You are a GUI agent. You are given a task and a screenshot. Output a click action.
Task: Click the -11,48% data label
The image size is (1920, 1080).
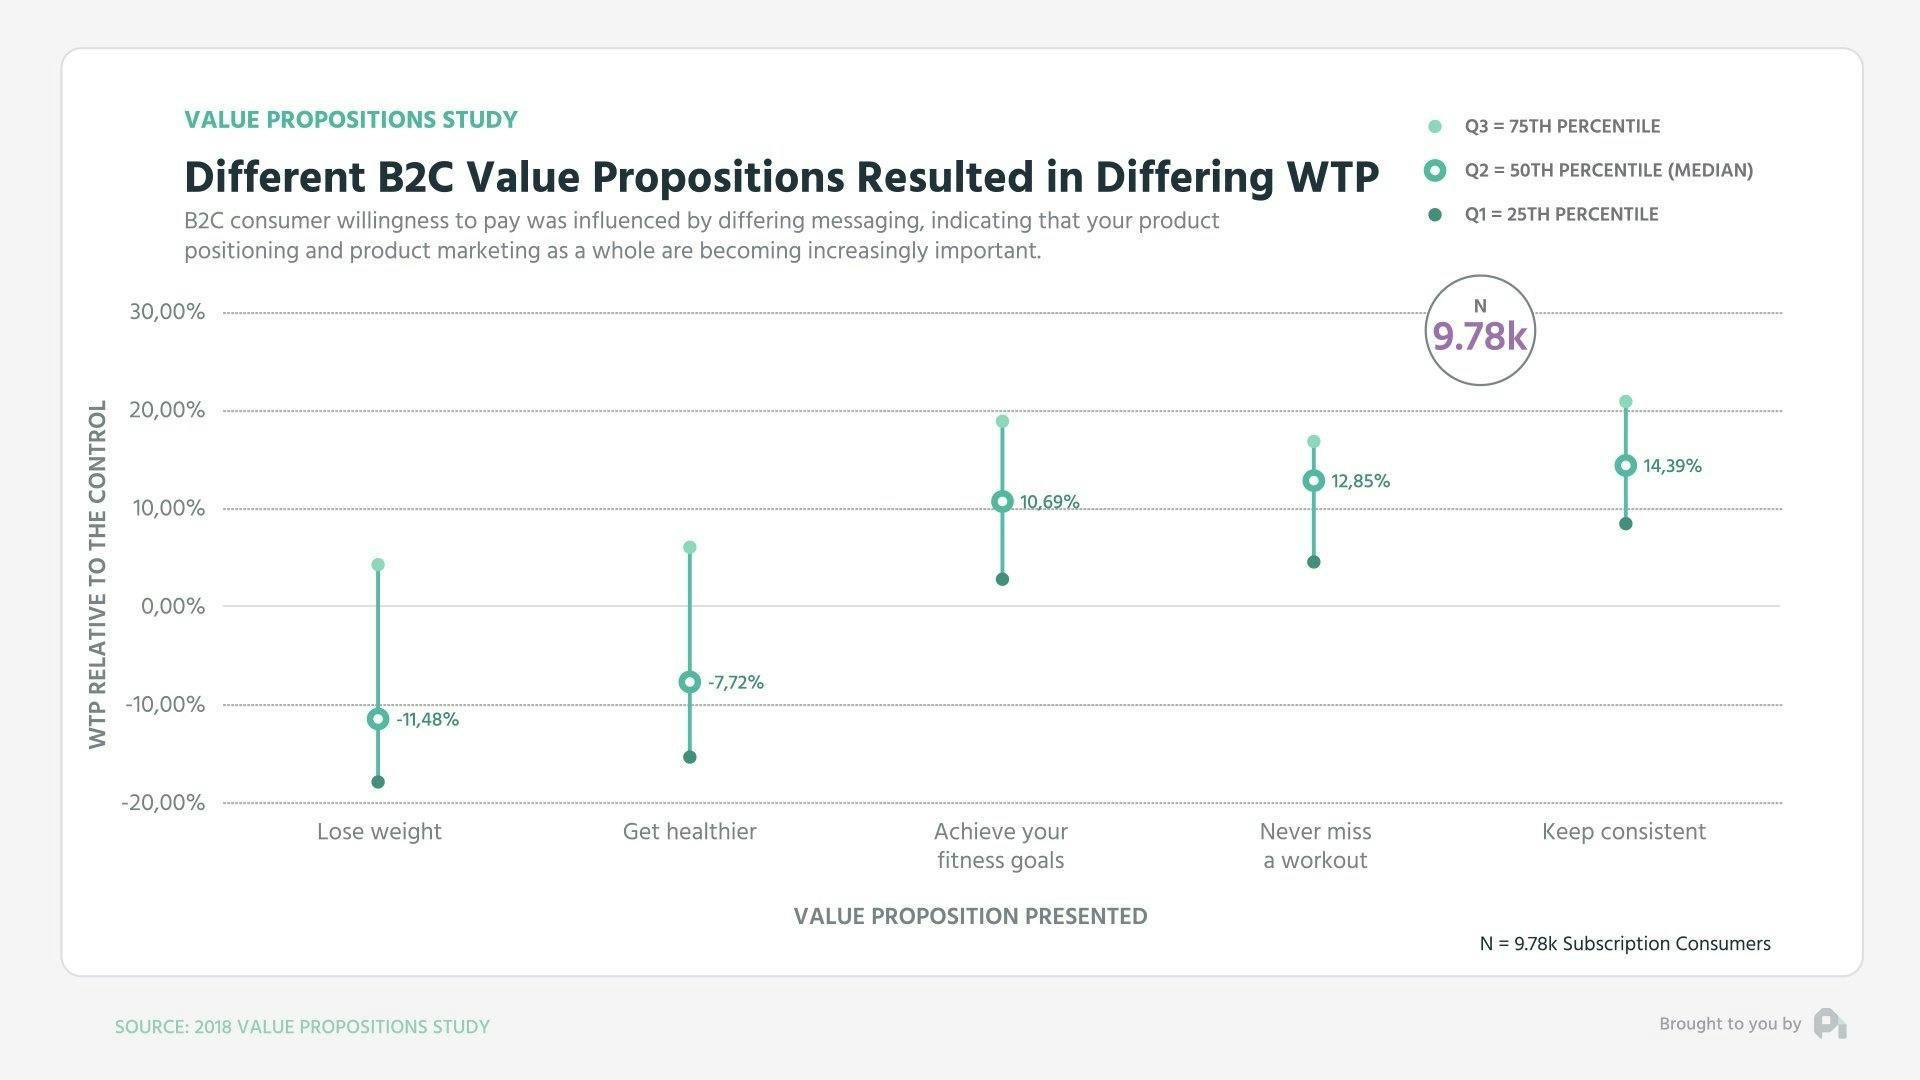(428, 720)
